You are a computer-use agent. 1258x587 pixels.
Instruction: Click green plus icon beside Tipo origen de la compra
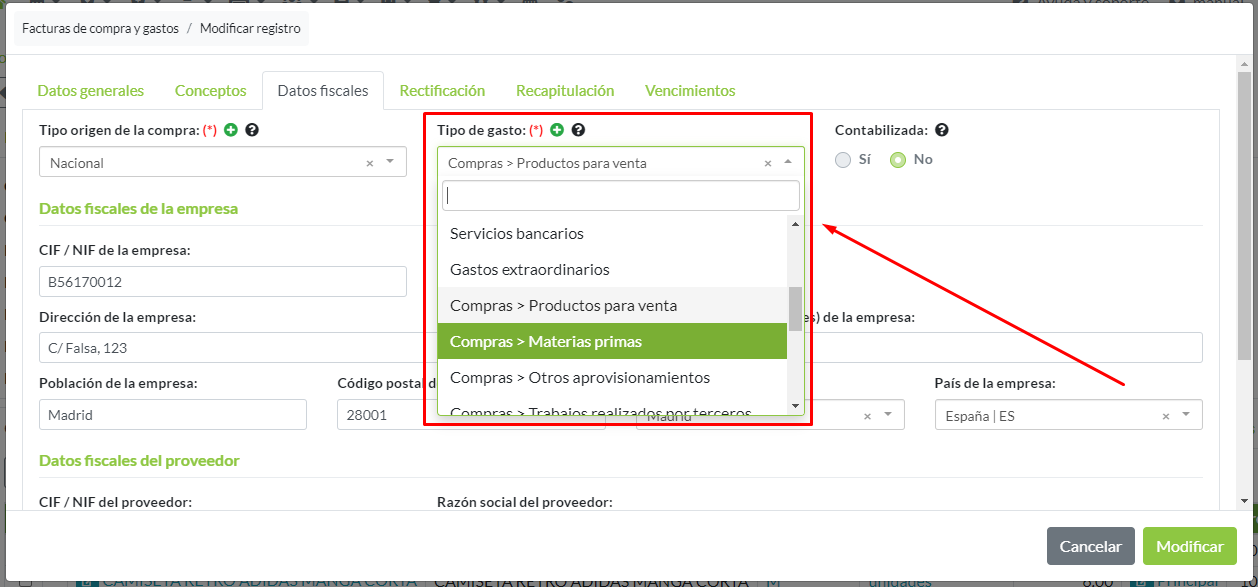tap(232, 130)
